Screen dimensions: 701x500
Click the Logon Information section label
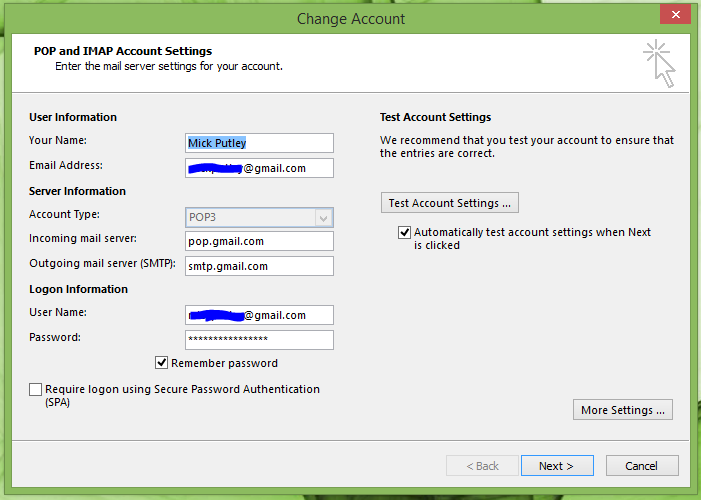tap(78, 289)
